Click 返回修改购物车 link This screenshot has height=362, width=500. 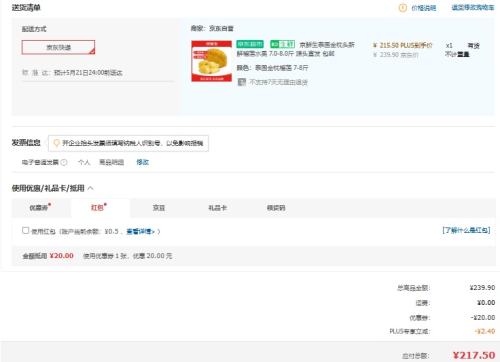point(473,8)
